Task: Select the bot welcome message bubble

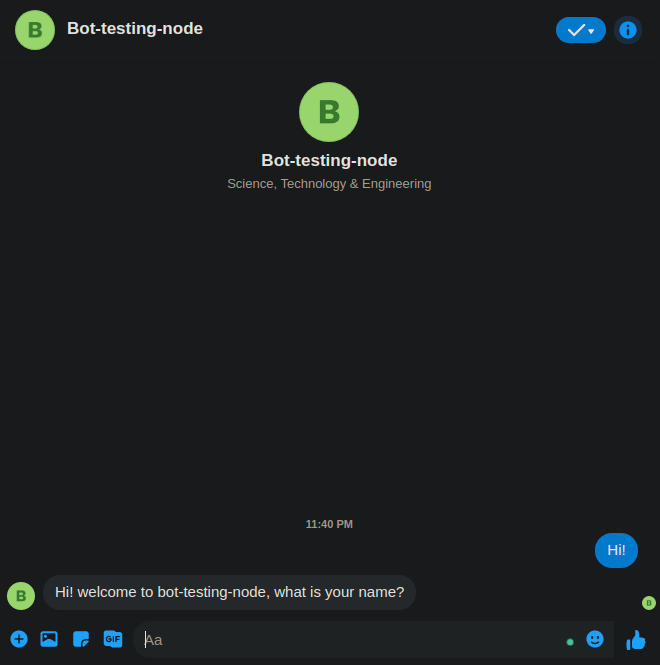Action: pos(229,592)
